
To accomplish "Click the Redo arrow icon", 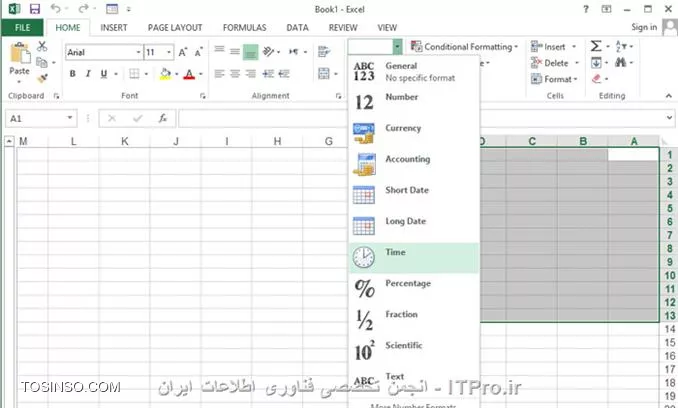I will (x=83, y=8).
